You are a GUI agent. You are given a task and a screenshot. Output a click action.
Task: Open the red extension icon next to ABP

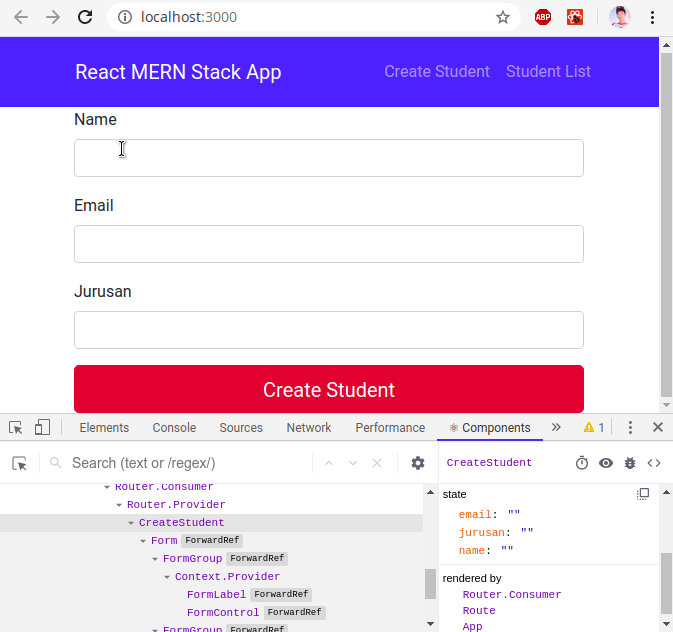tap(575, 17)
